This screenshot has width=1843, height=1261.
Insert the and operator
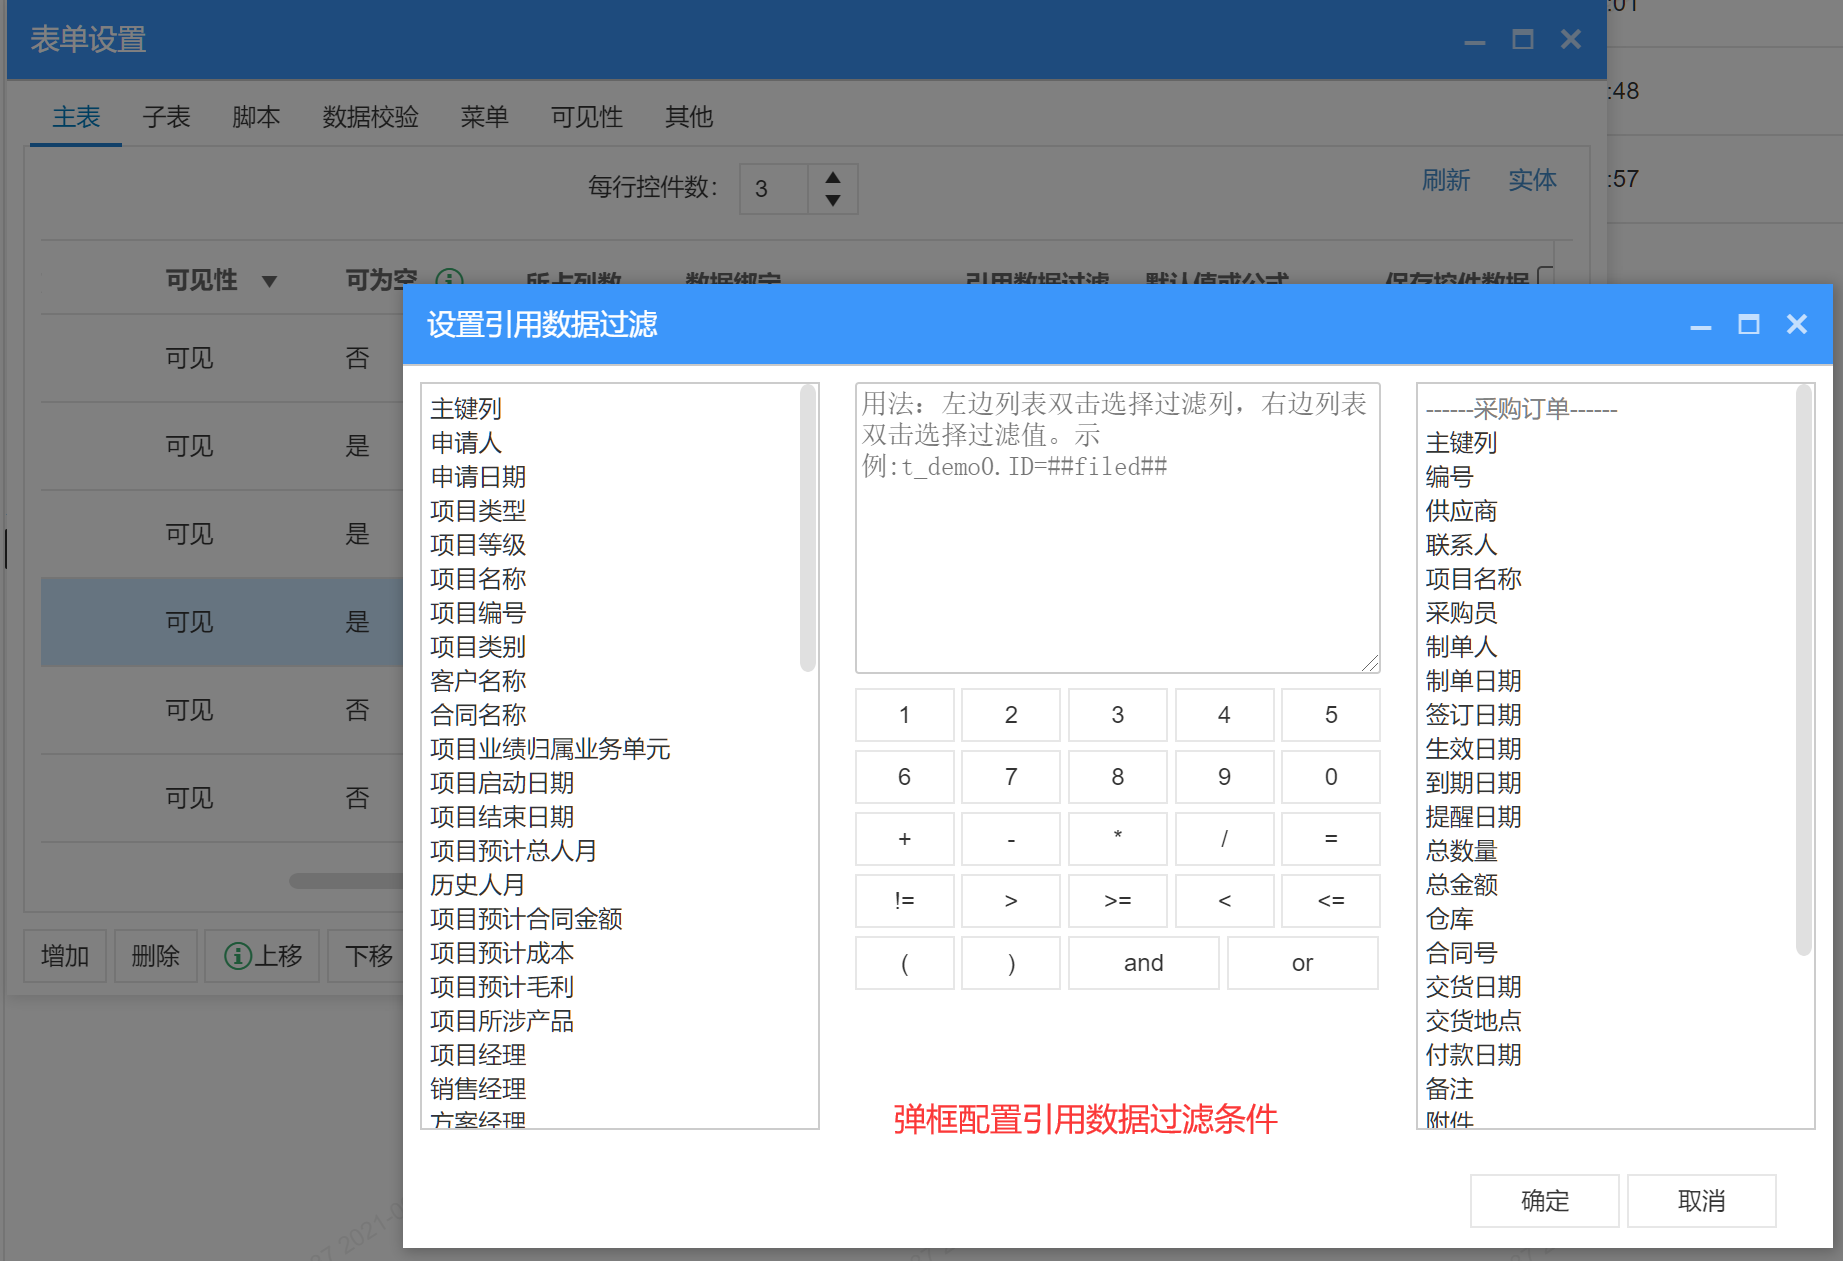(x=1143, y=963)
